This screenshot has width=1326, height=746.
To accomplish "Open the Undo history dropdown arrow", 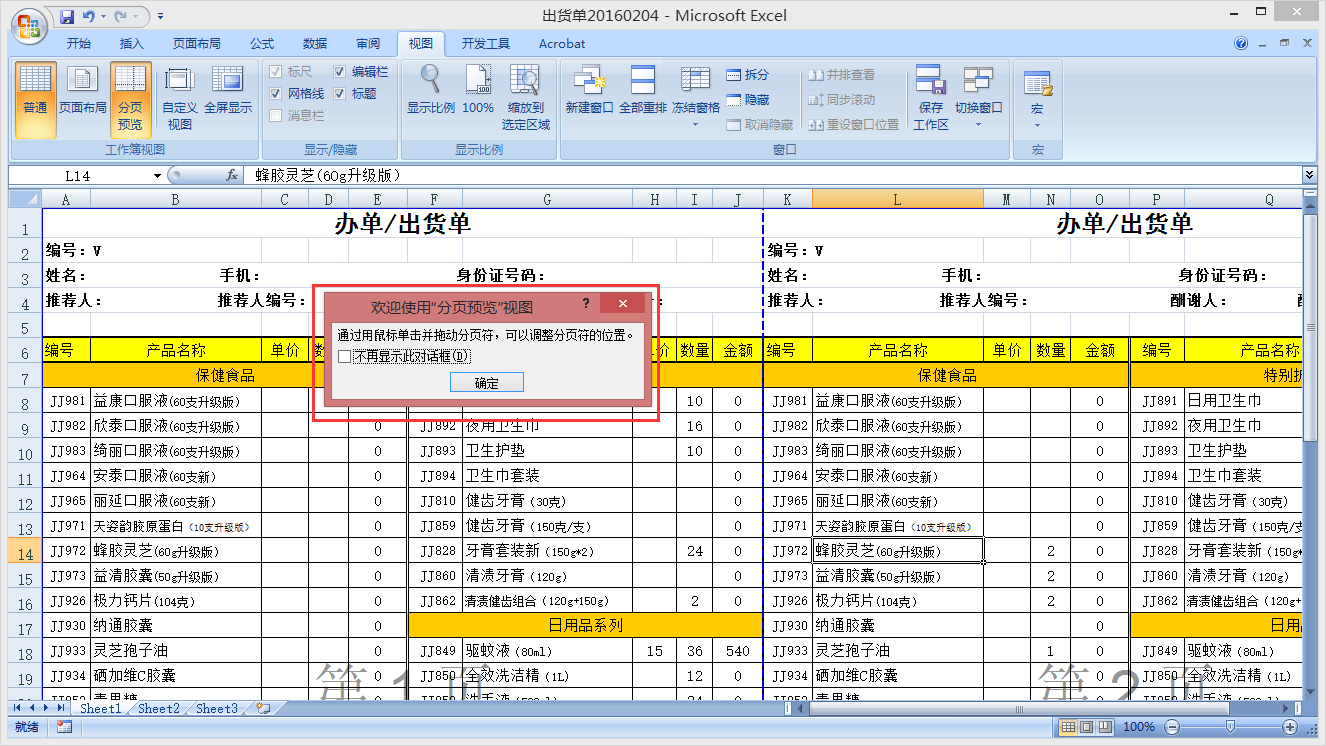I will click(x=102, y=16).
